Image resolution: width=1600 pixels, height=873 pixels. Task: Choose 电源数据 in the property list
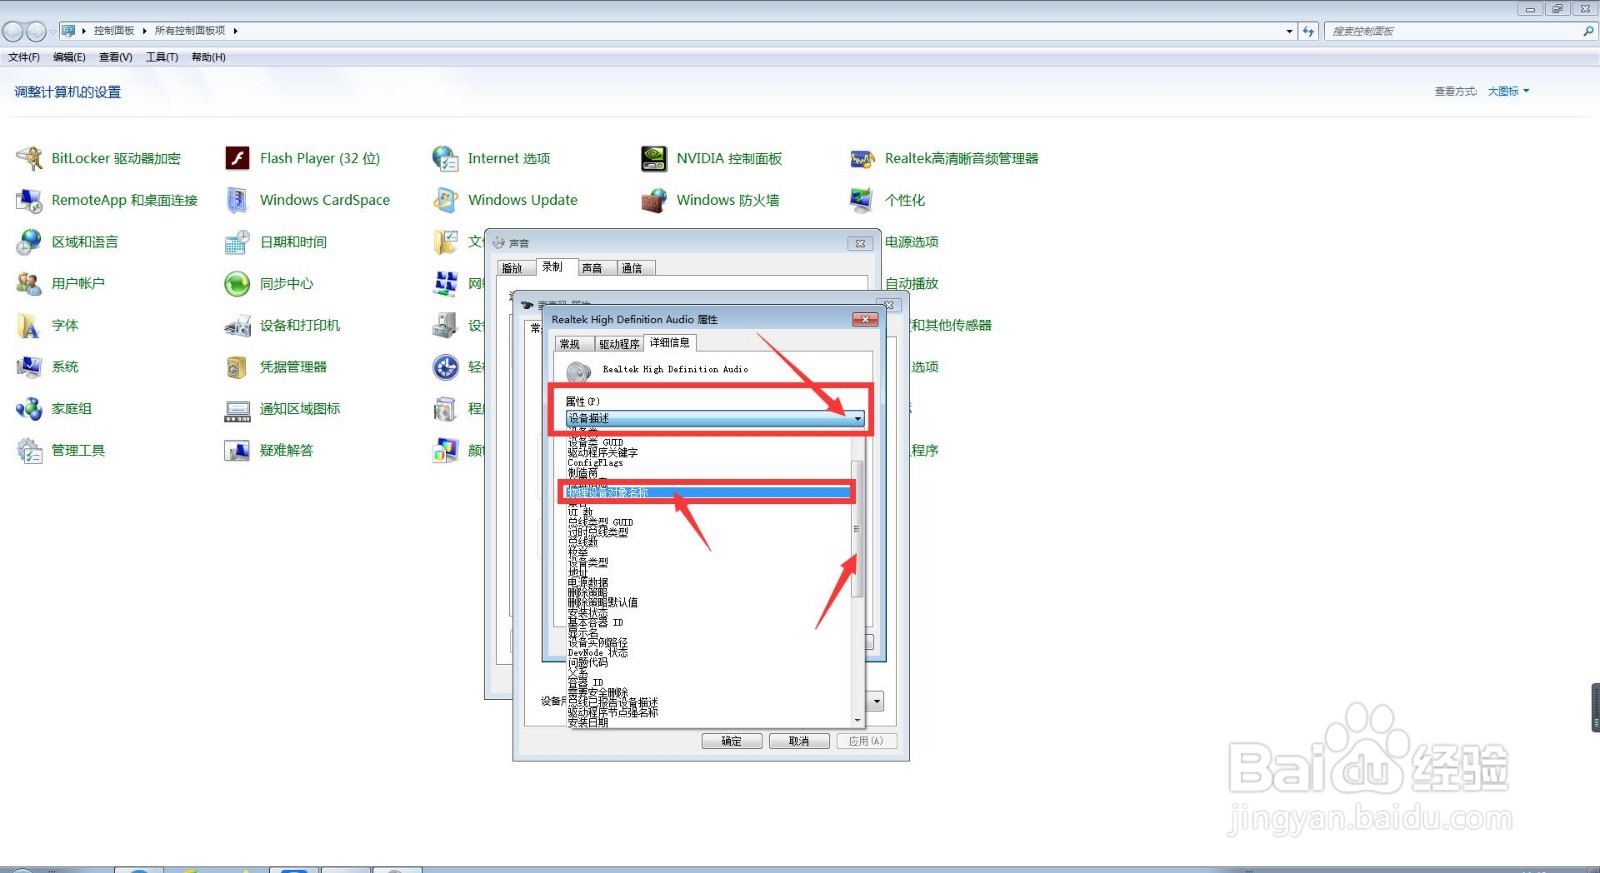point(588,582)
